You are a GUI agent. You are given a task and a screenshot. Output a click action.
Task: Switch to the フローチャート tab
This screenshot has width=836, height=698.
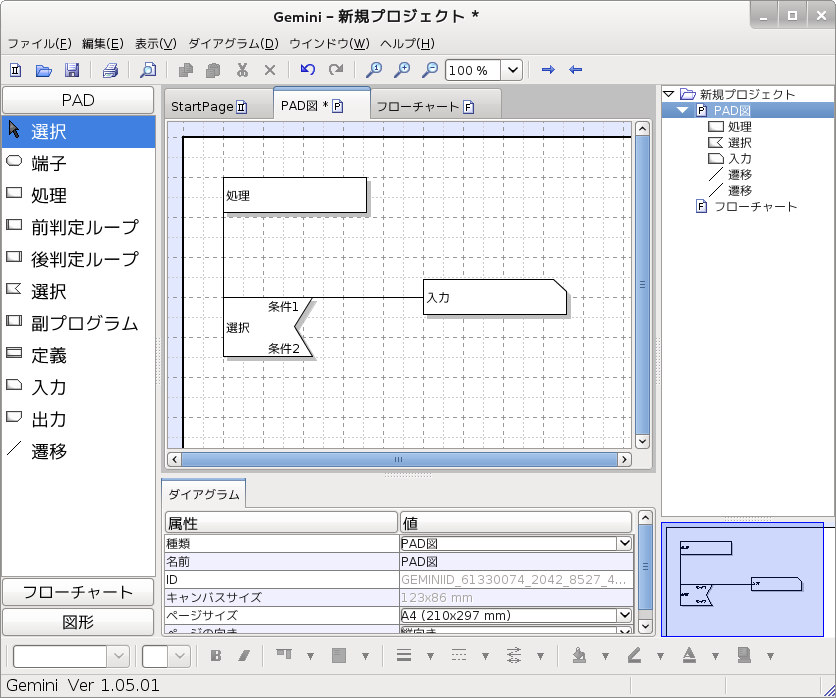tap(436, 107)
